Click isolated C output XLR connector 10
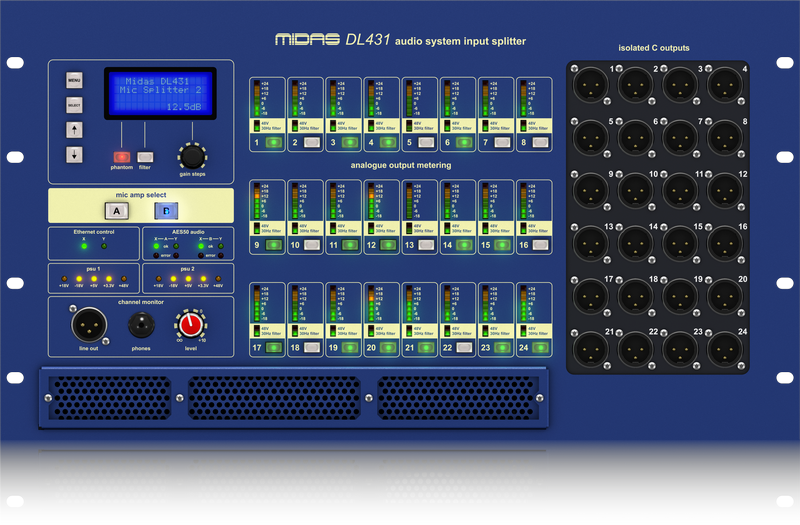The image size is (800, 525). tap(635, 191)
